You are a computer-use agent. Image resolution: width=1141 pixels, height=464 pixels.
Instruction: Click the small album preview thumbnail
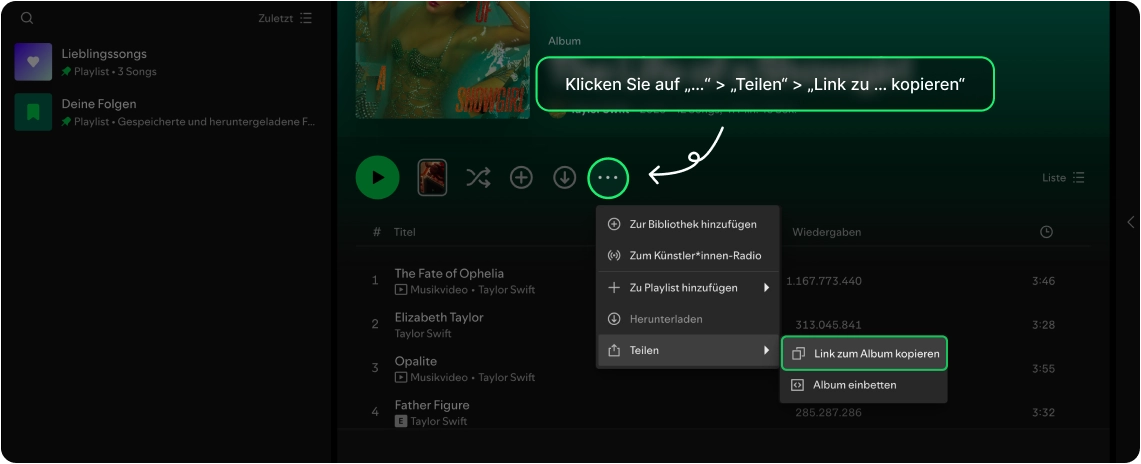432,177
